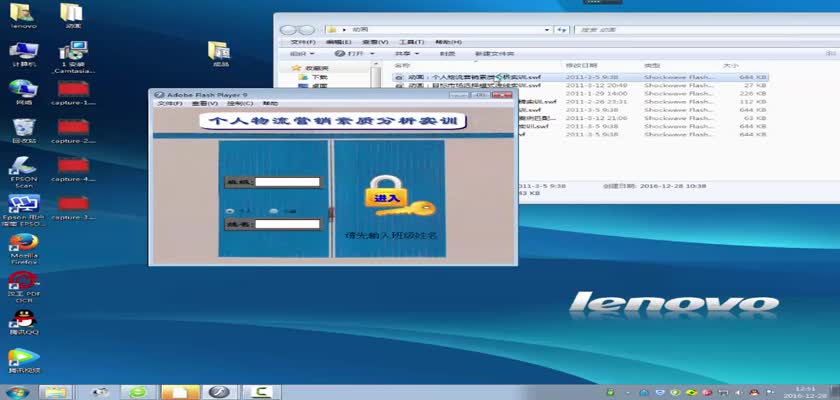Viewport: 840px width, 400px height.
Task: Select the Camtasia installer desktop icon
Action: (73, 57)
